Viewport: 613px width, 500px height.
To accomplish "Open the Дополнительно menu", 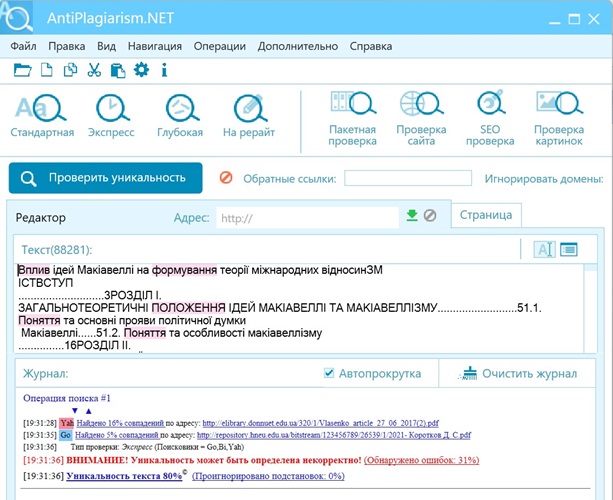I will (x=298, y=46).
